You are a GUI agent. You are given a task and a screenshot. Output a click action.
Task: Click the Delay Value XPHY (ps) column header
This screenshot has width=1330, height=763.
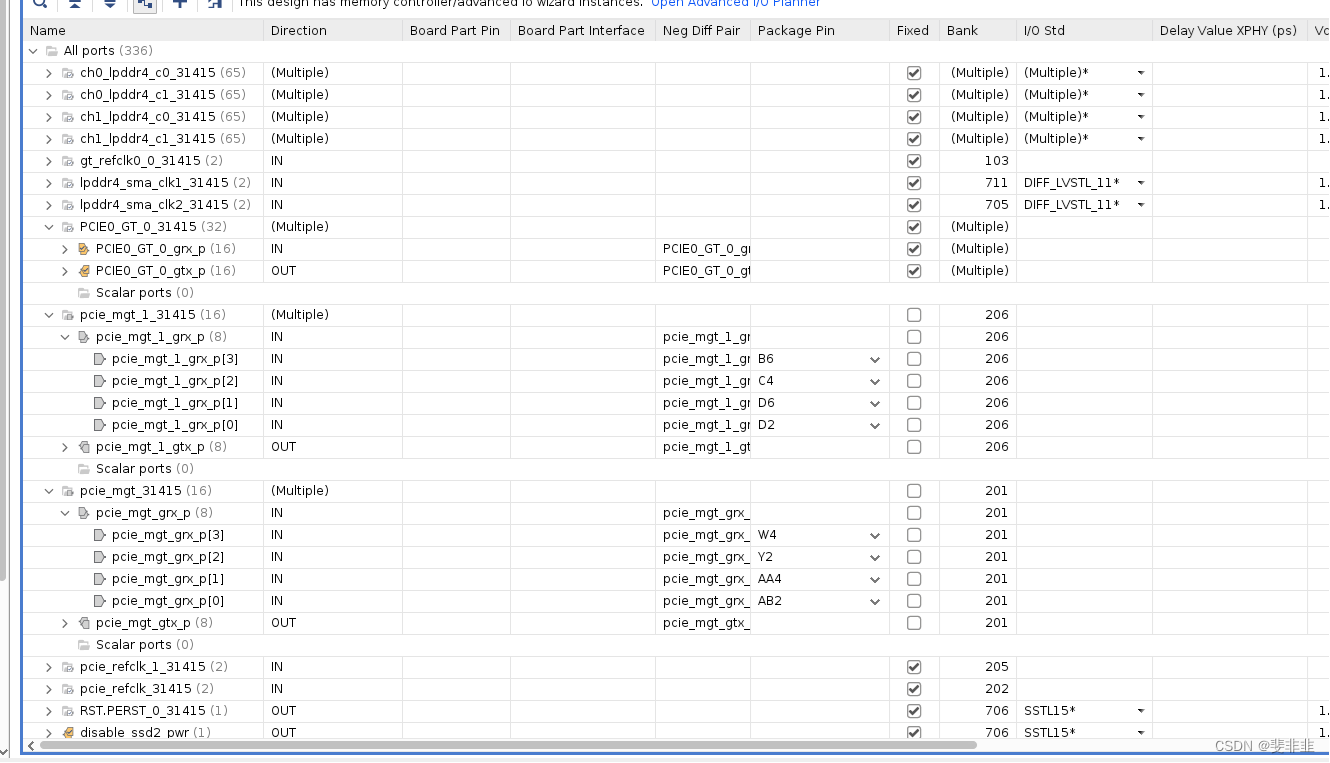[1229, 30]
